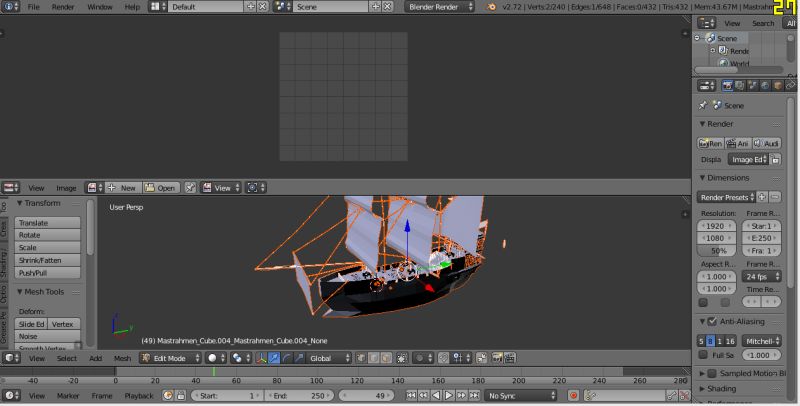This screenshot has width=800, height=406.
Task: Click the Render tab icon in Properties
Action: pyautogui.click(x=728, y=86)
